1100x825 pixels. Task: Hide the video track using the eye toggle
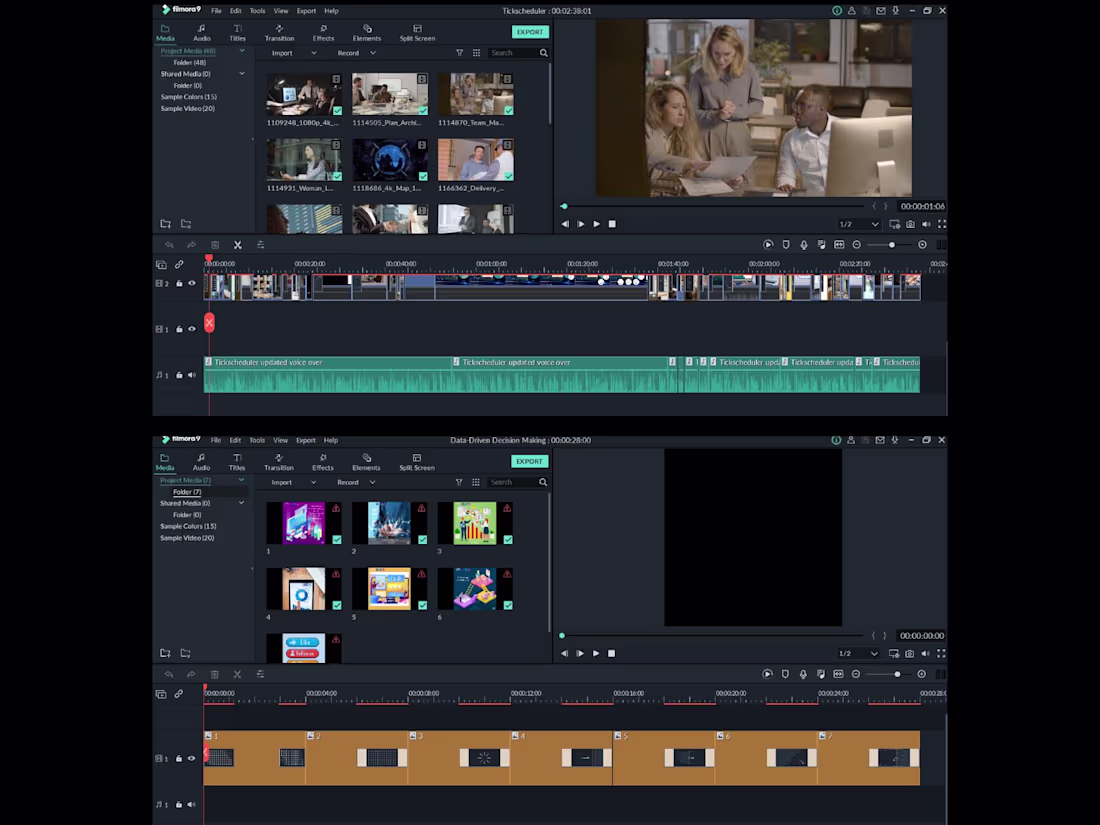tap(190, 283)
